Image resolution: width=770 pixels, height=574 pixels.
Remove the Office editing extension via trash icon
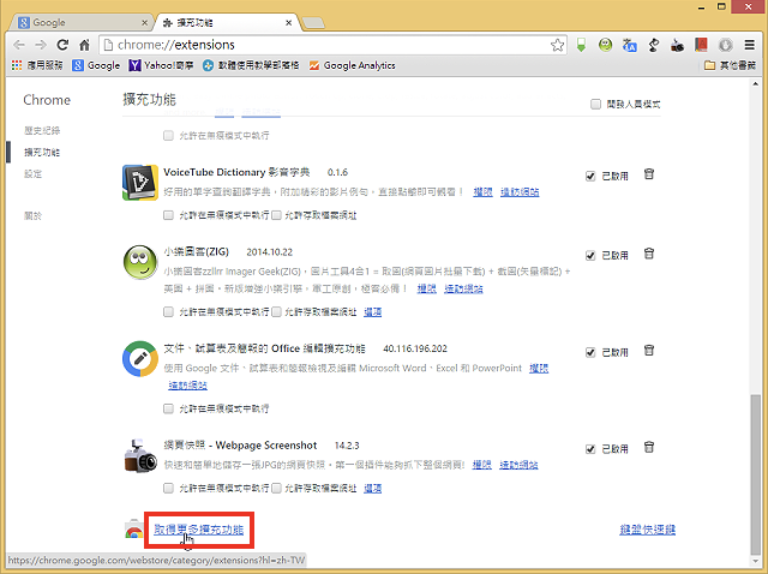tap(649, 351)
